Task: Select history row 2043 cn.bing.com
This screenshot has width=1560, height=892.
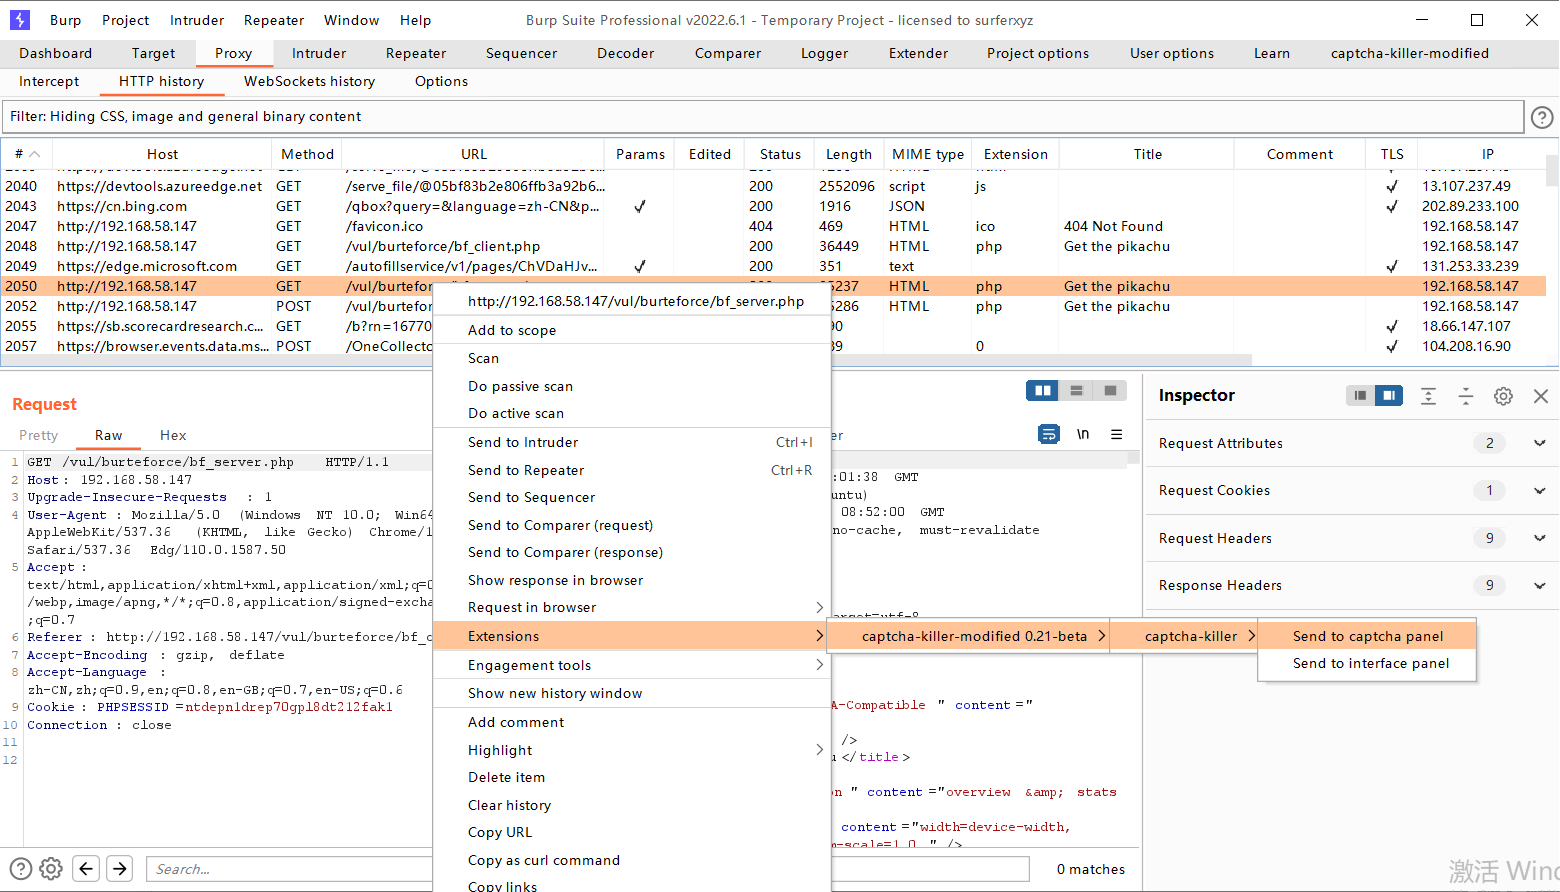Action: pos(773,206)
